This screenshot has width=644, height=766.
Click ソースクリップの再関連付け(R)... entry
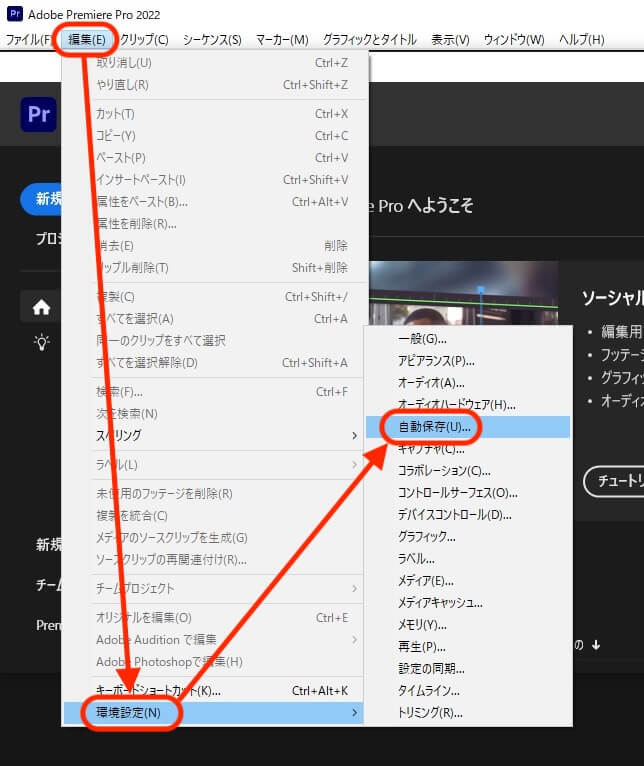click(214, 559)
